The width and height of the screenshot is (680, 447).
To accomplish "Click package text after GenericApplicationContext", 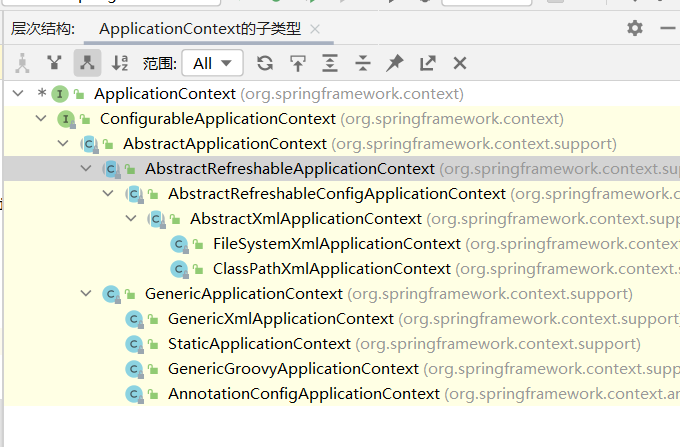I will 490,294.
